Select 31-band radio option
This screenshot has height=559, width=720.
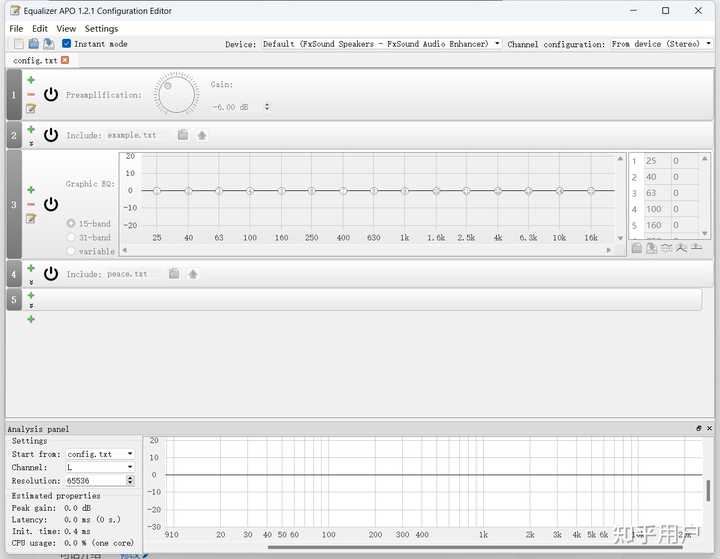pos(71,237)
